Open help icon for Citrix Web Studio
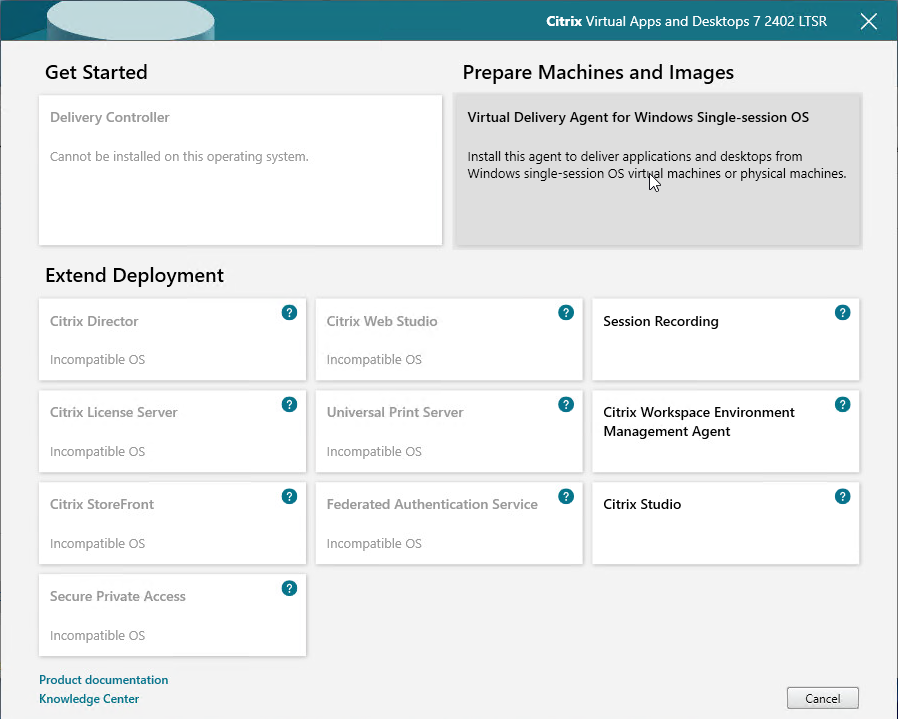This screenshot has height=719, width=898. pyautogui.click(x=566, y=313)
